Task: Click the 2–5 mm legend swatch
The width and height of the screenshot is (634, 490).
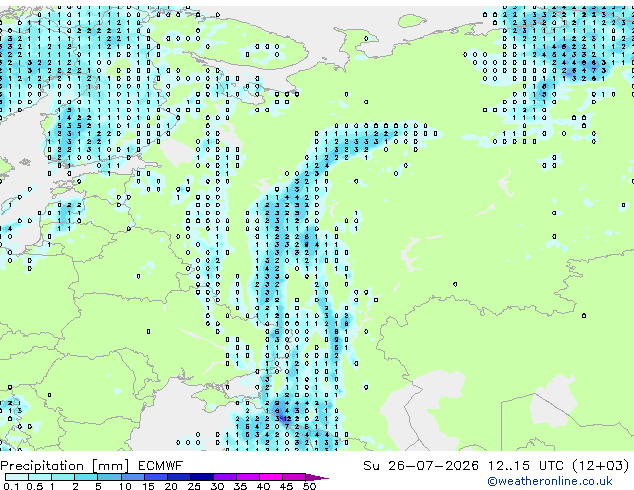Action: 86,477
